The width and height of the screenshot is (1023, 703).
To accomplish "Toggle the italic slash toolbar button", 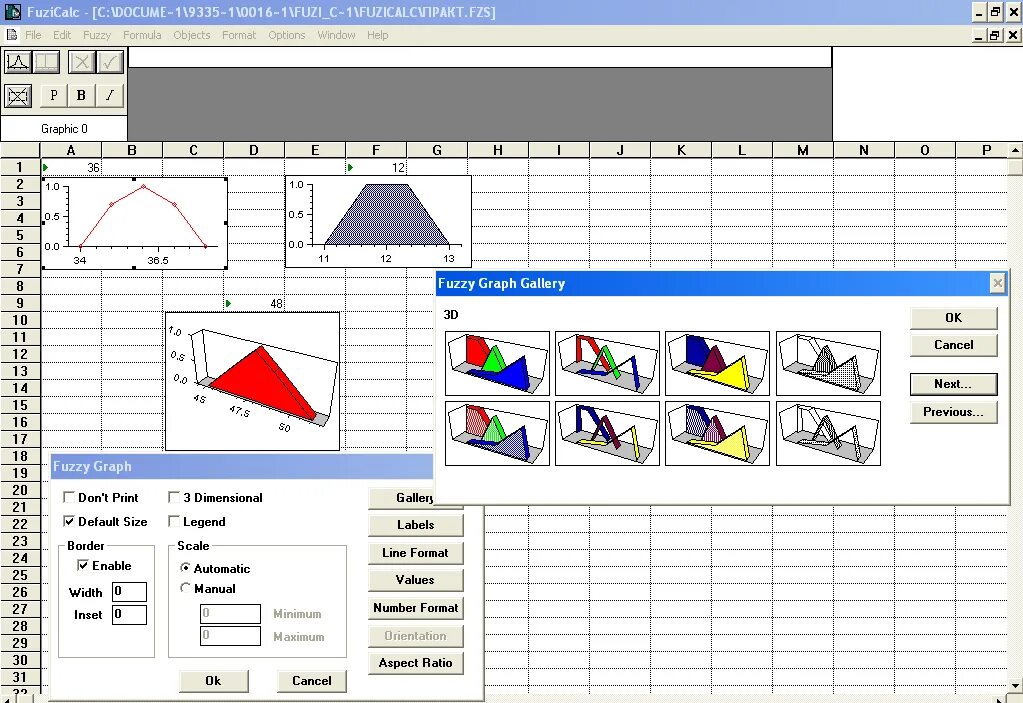I will point(110,95).
